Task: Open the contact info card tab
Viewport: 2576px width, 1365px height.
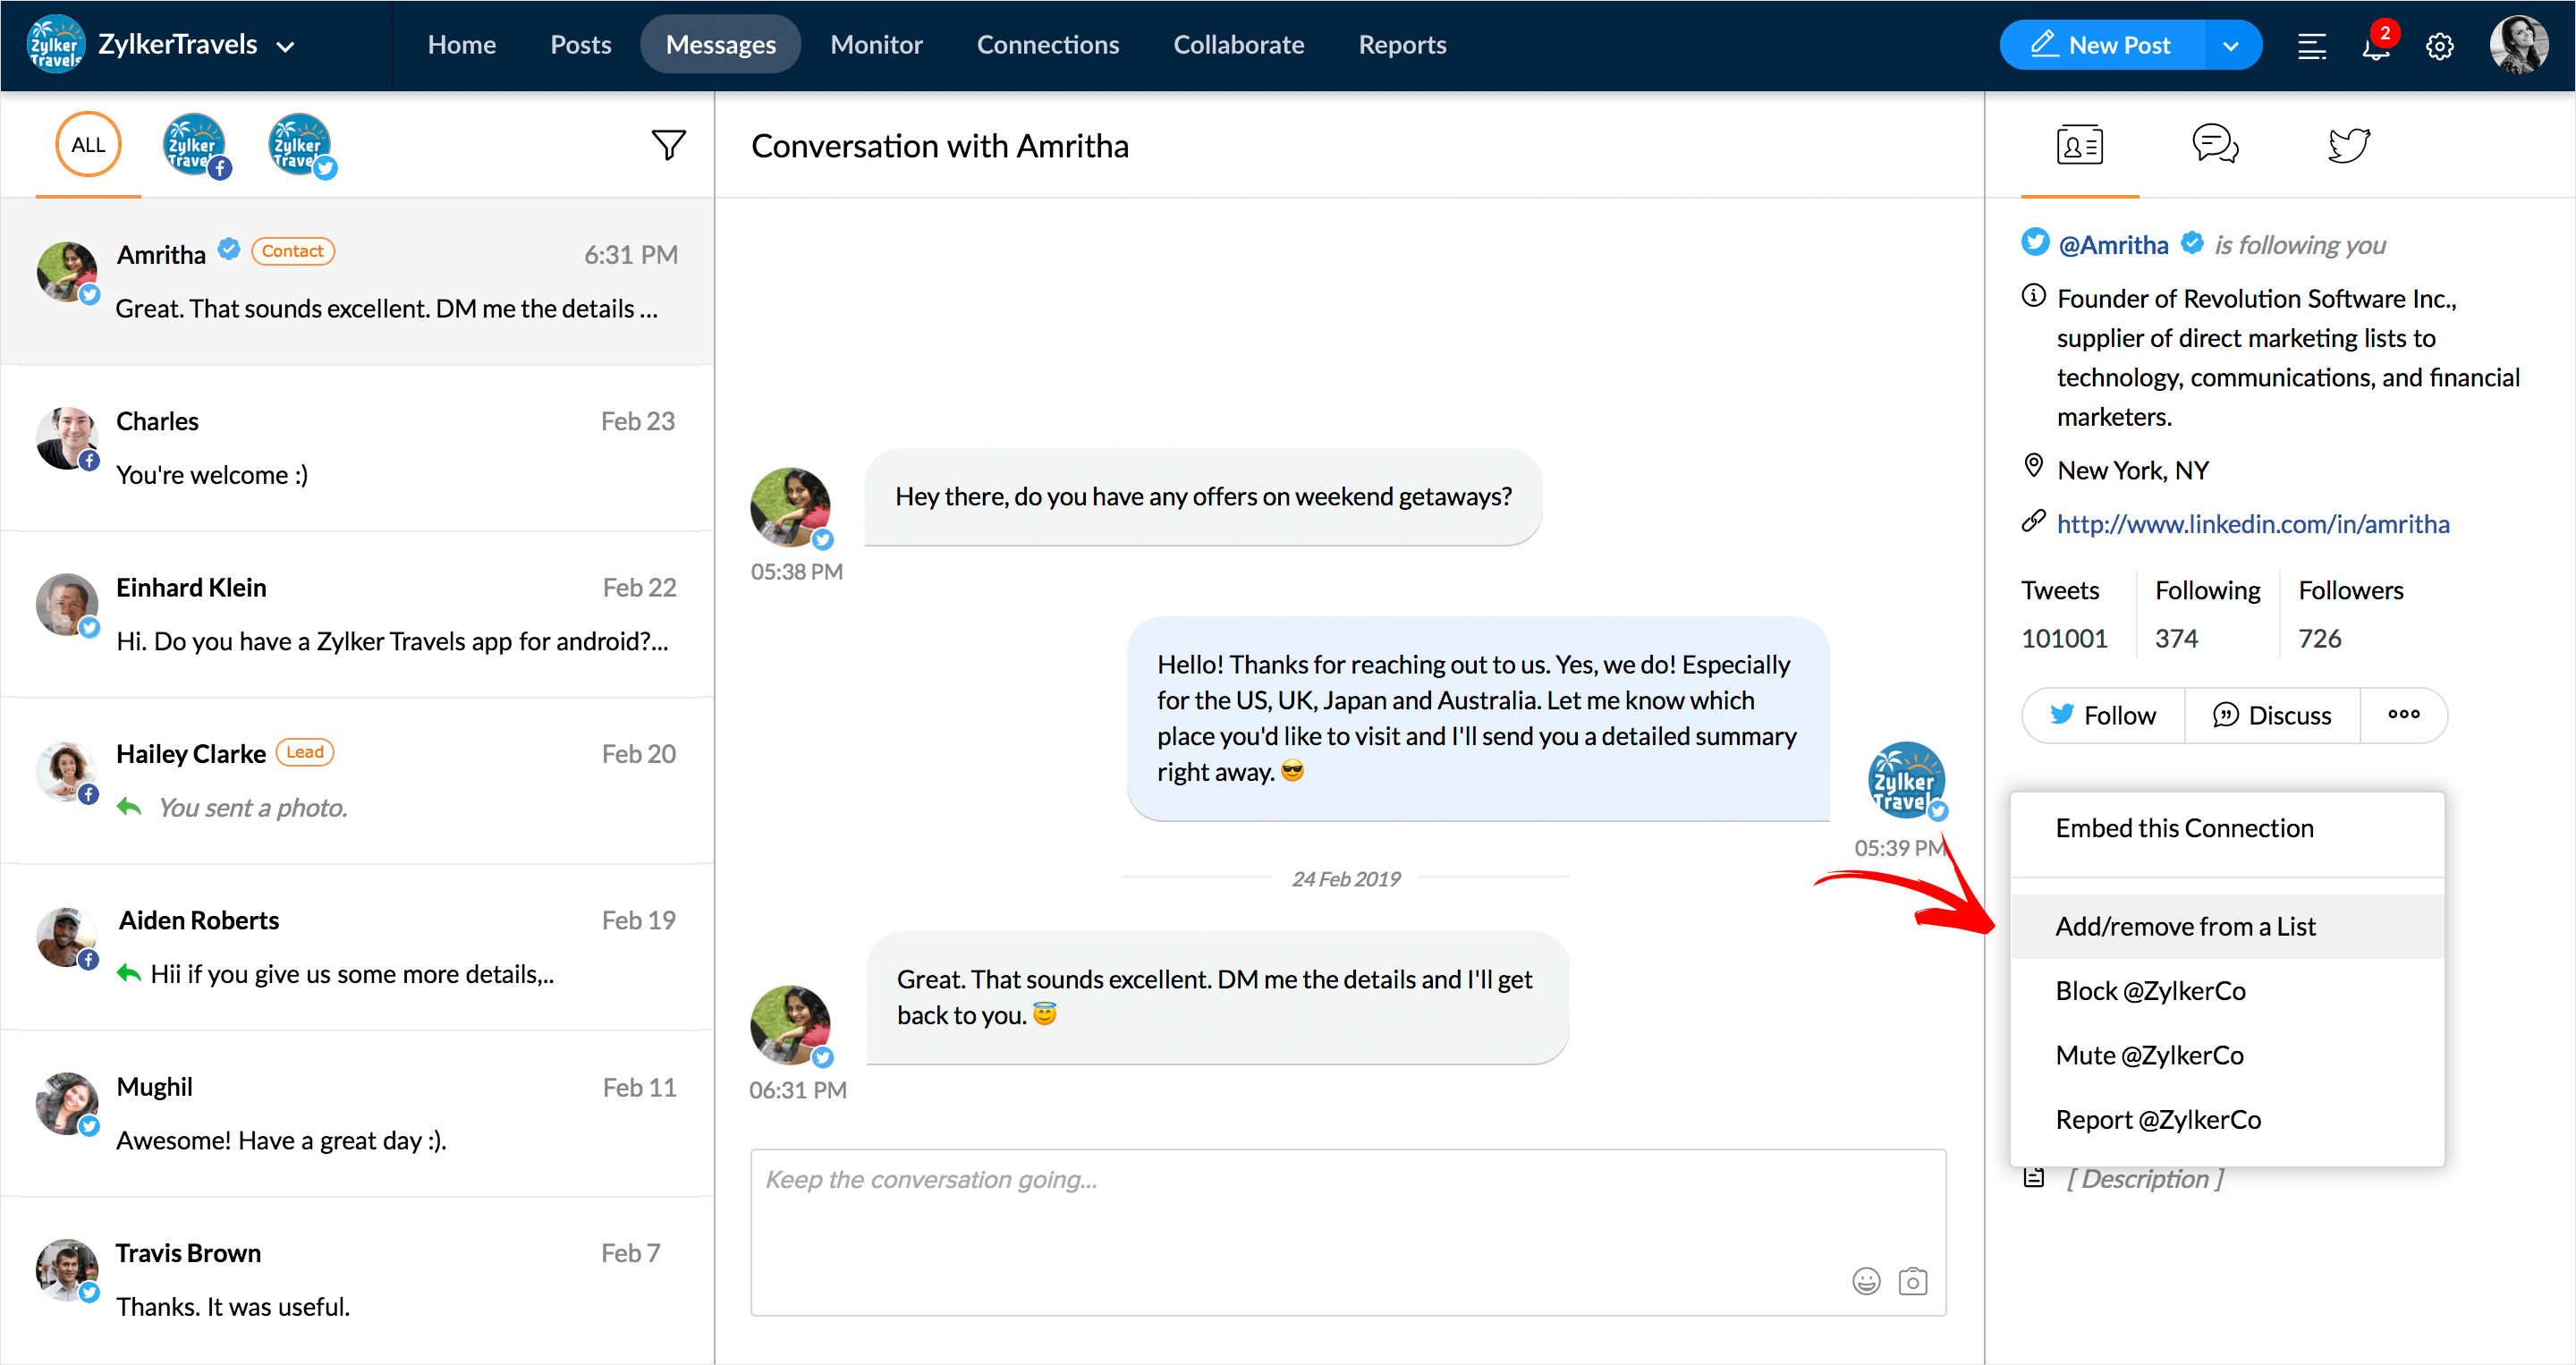Action: click(2079, 146)
